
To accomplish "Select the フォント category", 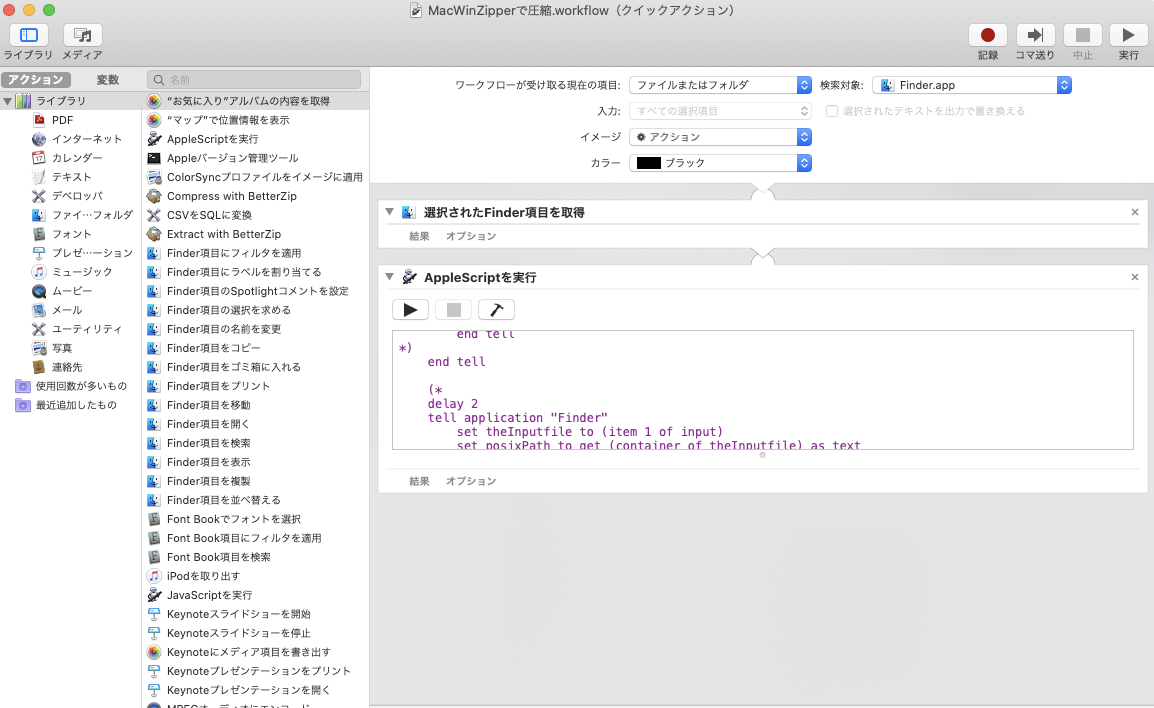I will [x=71, y=234].
